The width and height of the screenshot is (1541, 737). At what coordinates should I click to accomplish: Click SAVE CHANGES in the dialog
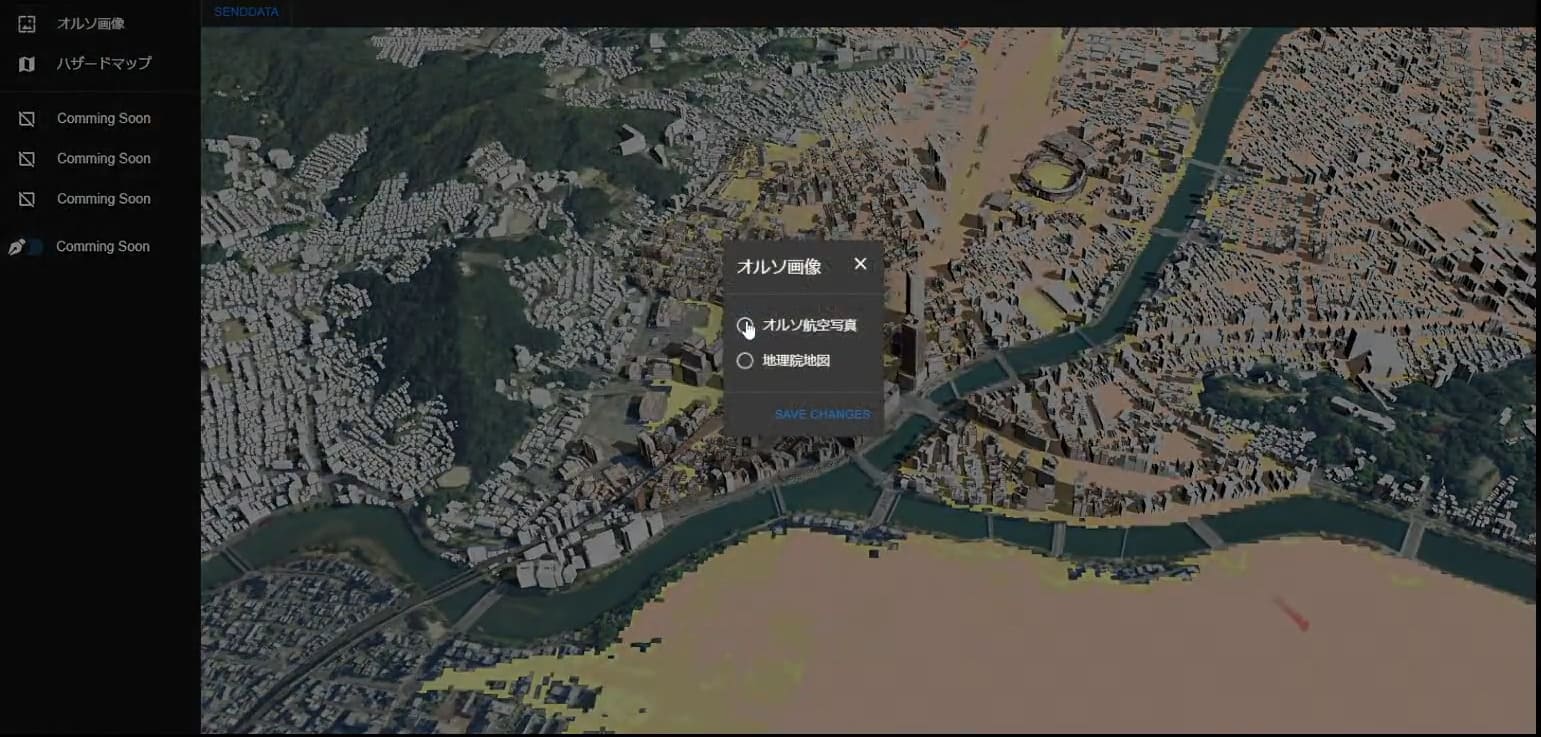coord(822,414)
